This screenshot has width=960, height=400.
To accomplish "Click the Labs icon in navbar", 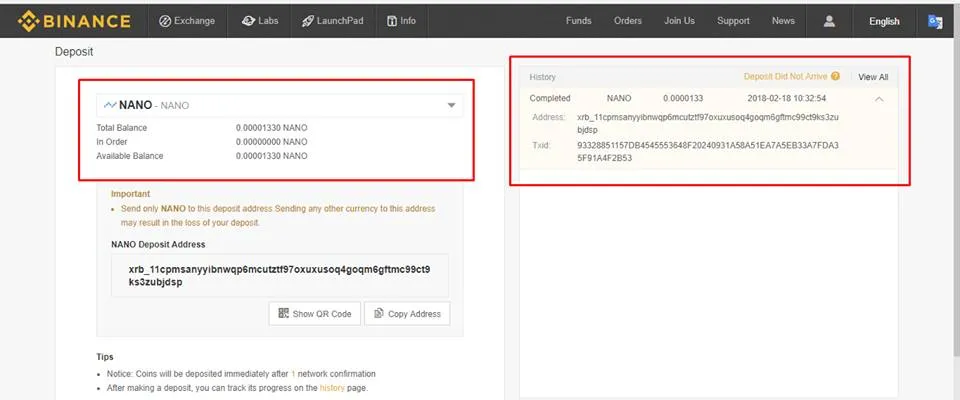I will 248,21.
